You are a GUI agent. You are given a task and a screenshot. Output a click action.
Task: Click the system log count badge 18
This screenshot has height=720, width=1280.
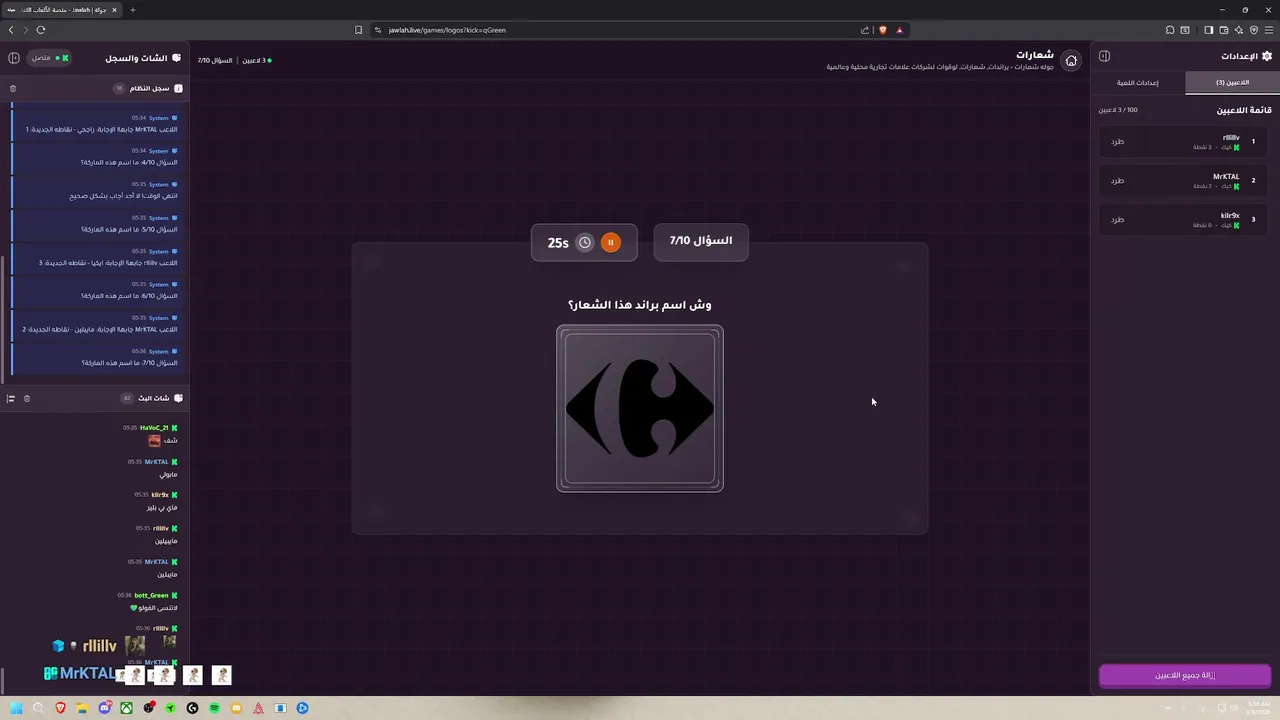(x=119, y=88)
